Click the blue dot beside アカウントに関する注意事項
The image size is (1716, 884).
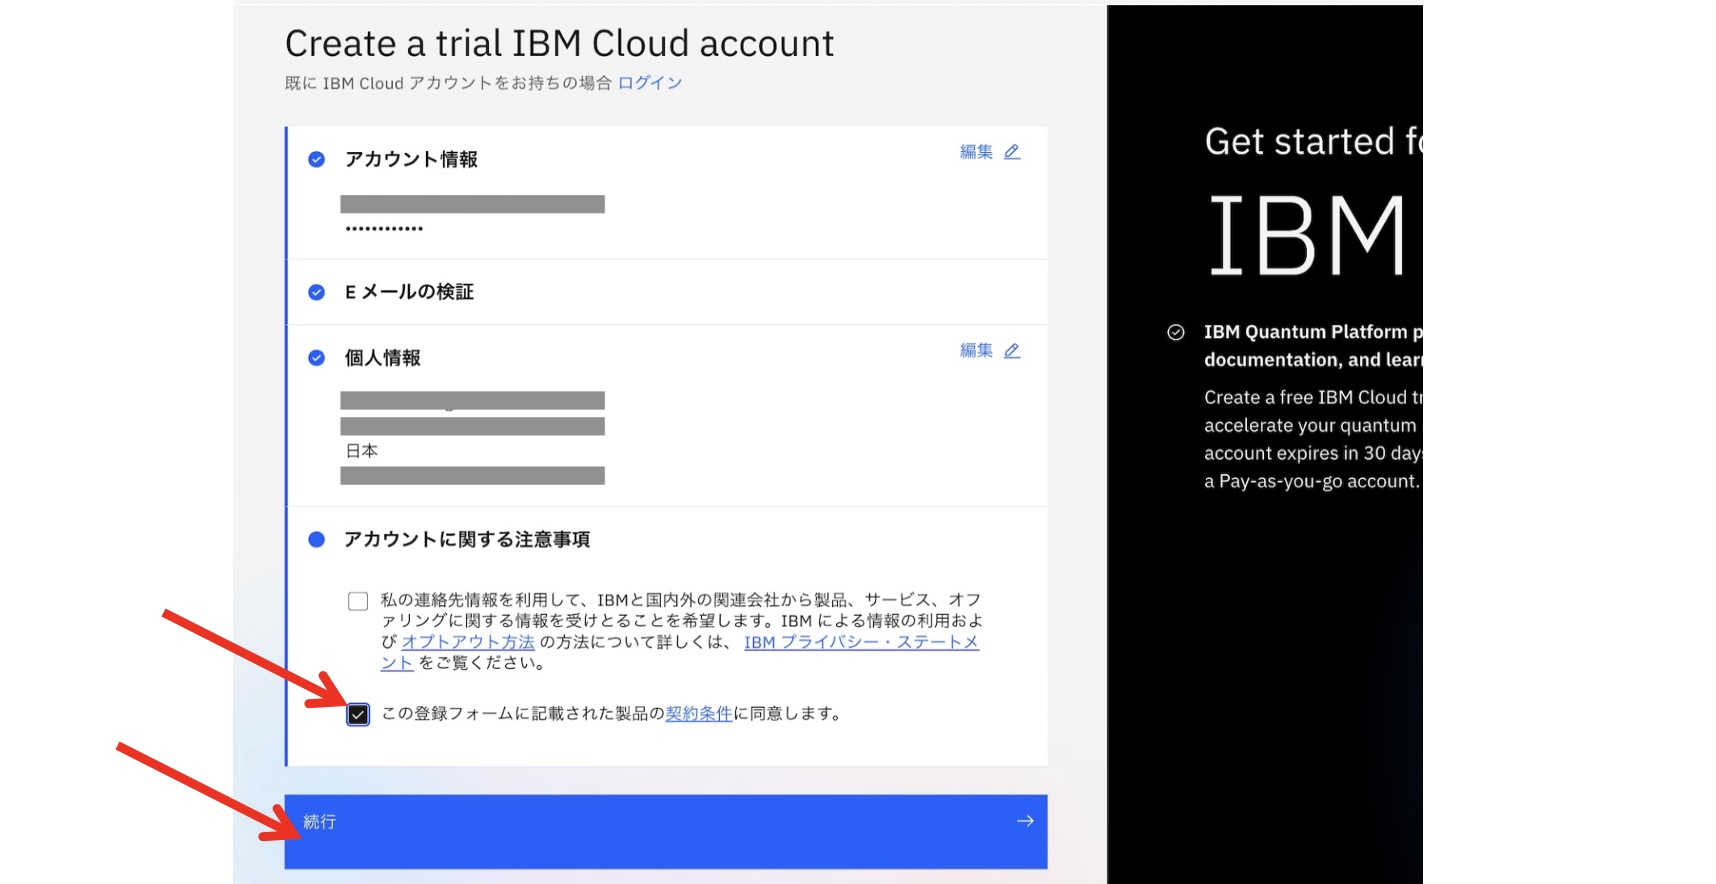coord(316,539)
